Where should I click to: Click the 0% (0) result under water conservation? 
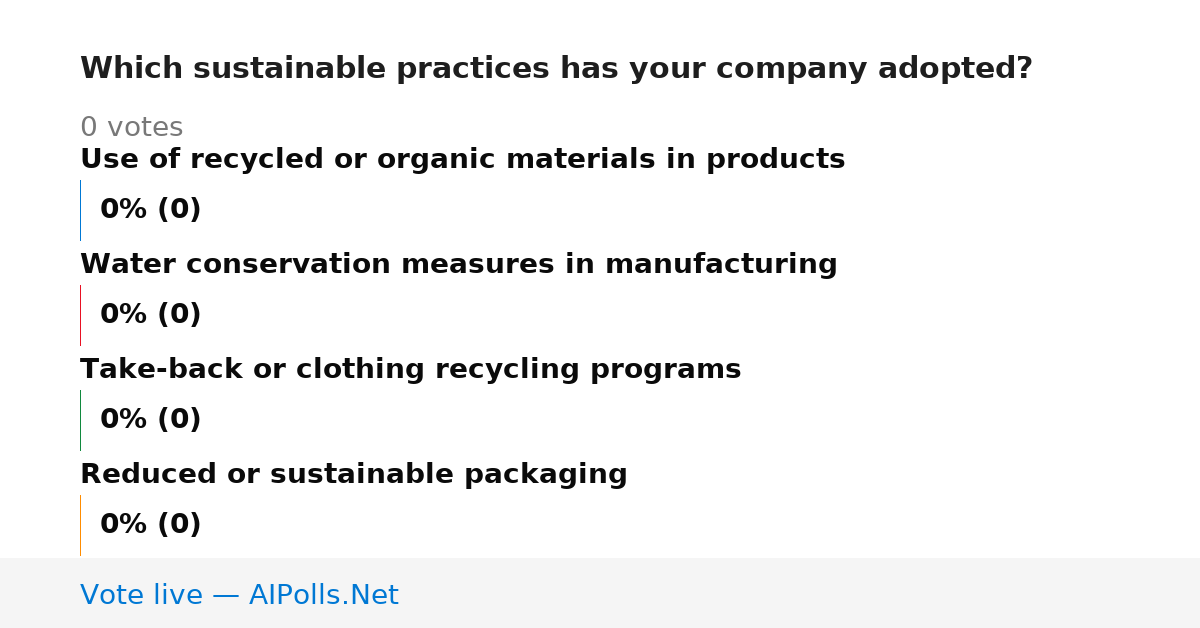point(150,315)
